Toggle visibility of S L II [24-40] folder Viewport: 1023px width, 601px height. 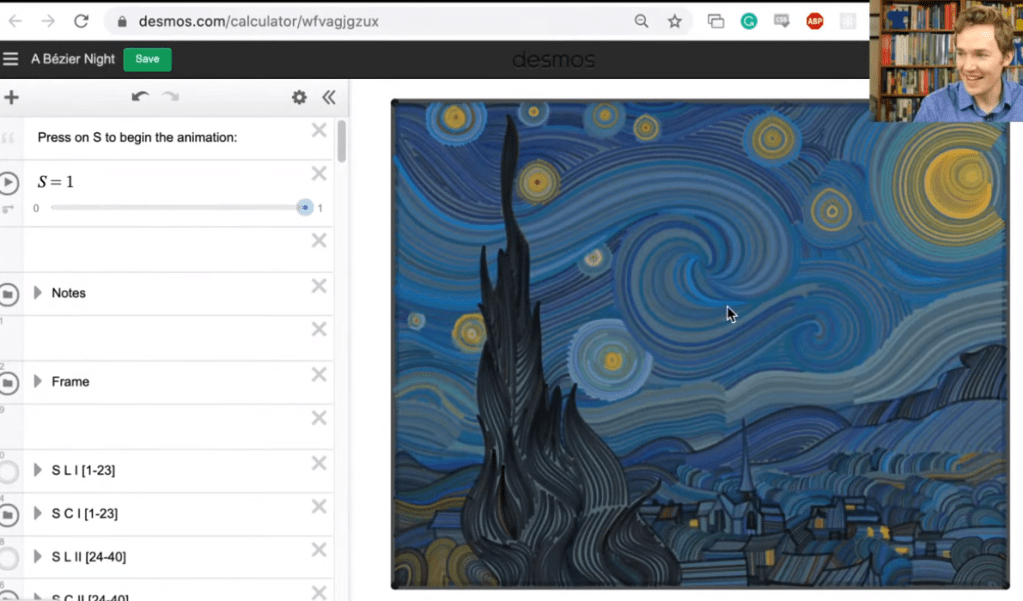[x=9, y=558]
